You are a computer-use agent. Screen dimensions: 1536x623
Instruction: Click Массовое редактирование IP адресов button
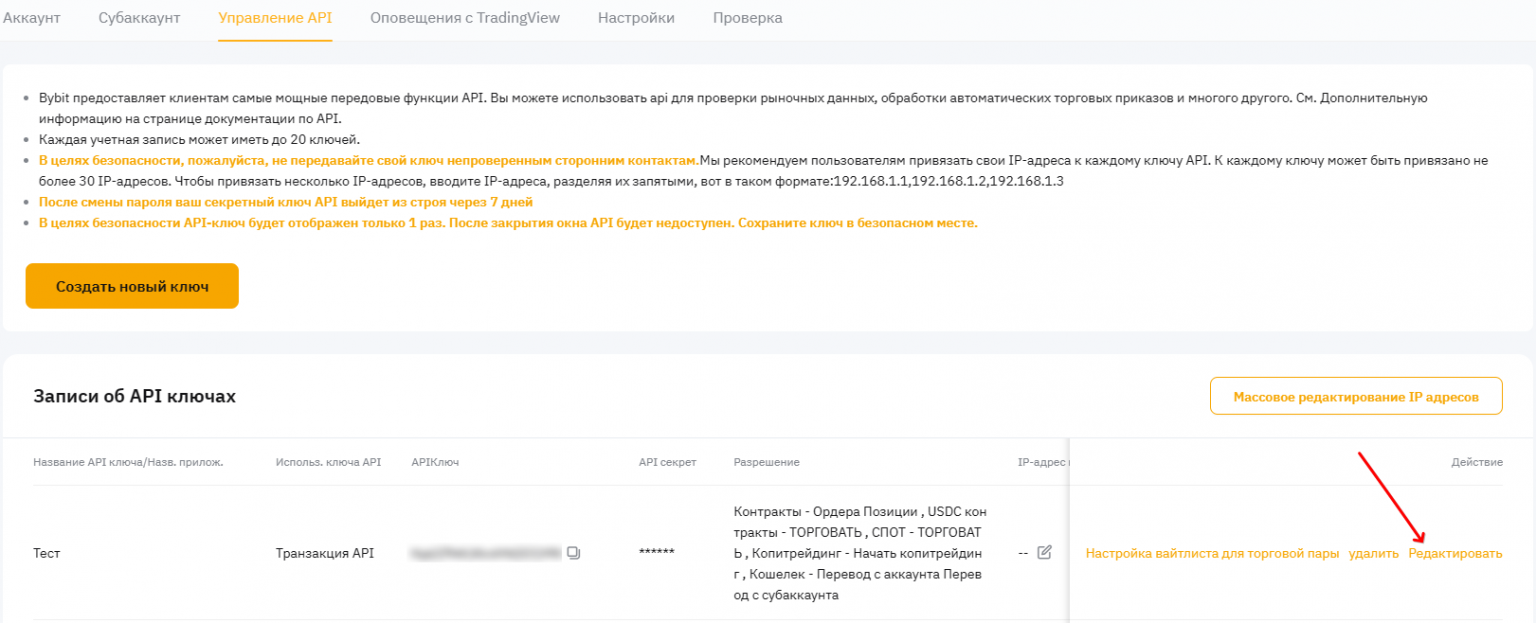pos(1355,397)
